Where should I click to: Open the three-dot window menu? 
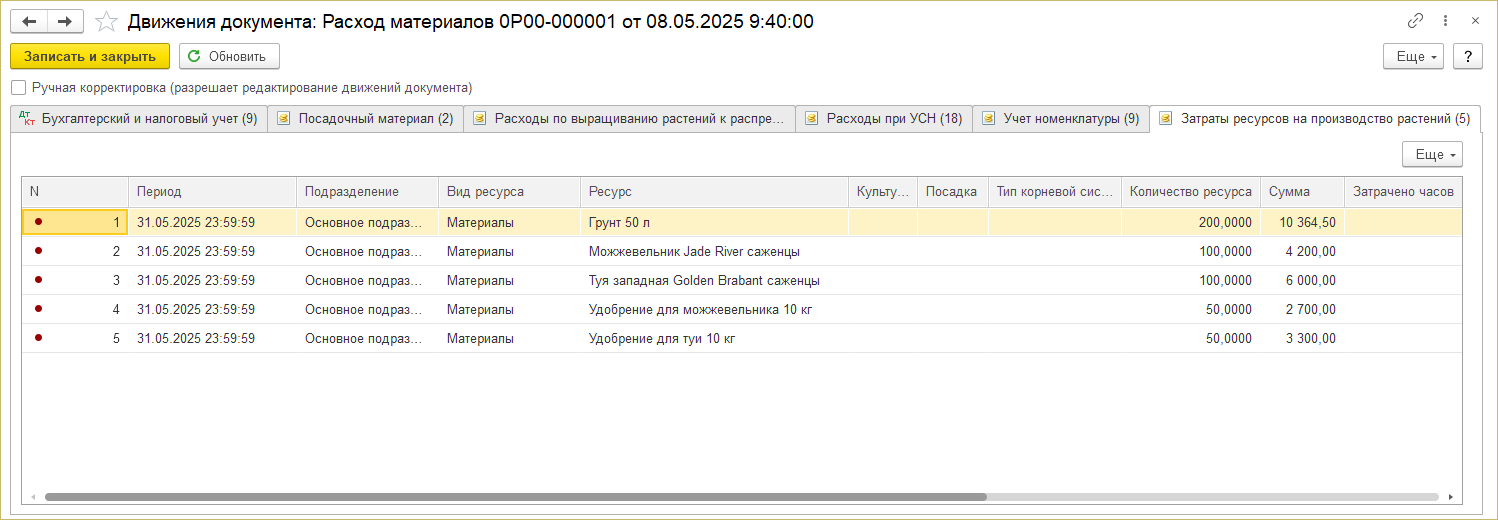[1445, 21]
